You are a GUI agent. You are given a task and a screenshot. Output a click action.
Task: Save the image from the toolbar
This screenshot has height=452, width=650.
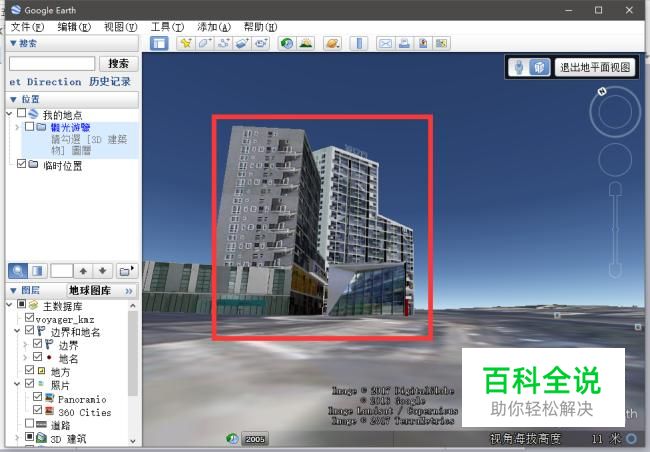[x=423, y=43]
